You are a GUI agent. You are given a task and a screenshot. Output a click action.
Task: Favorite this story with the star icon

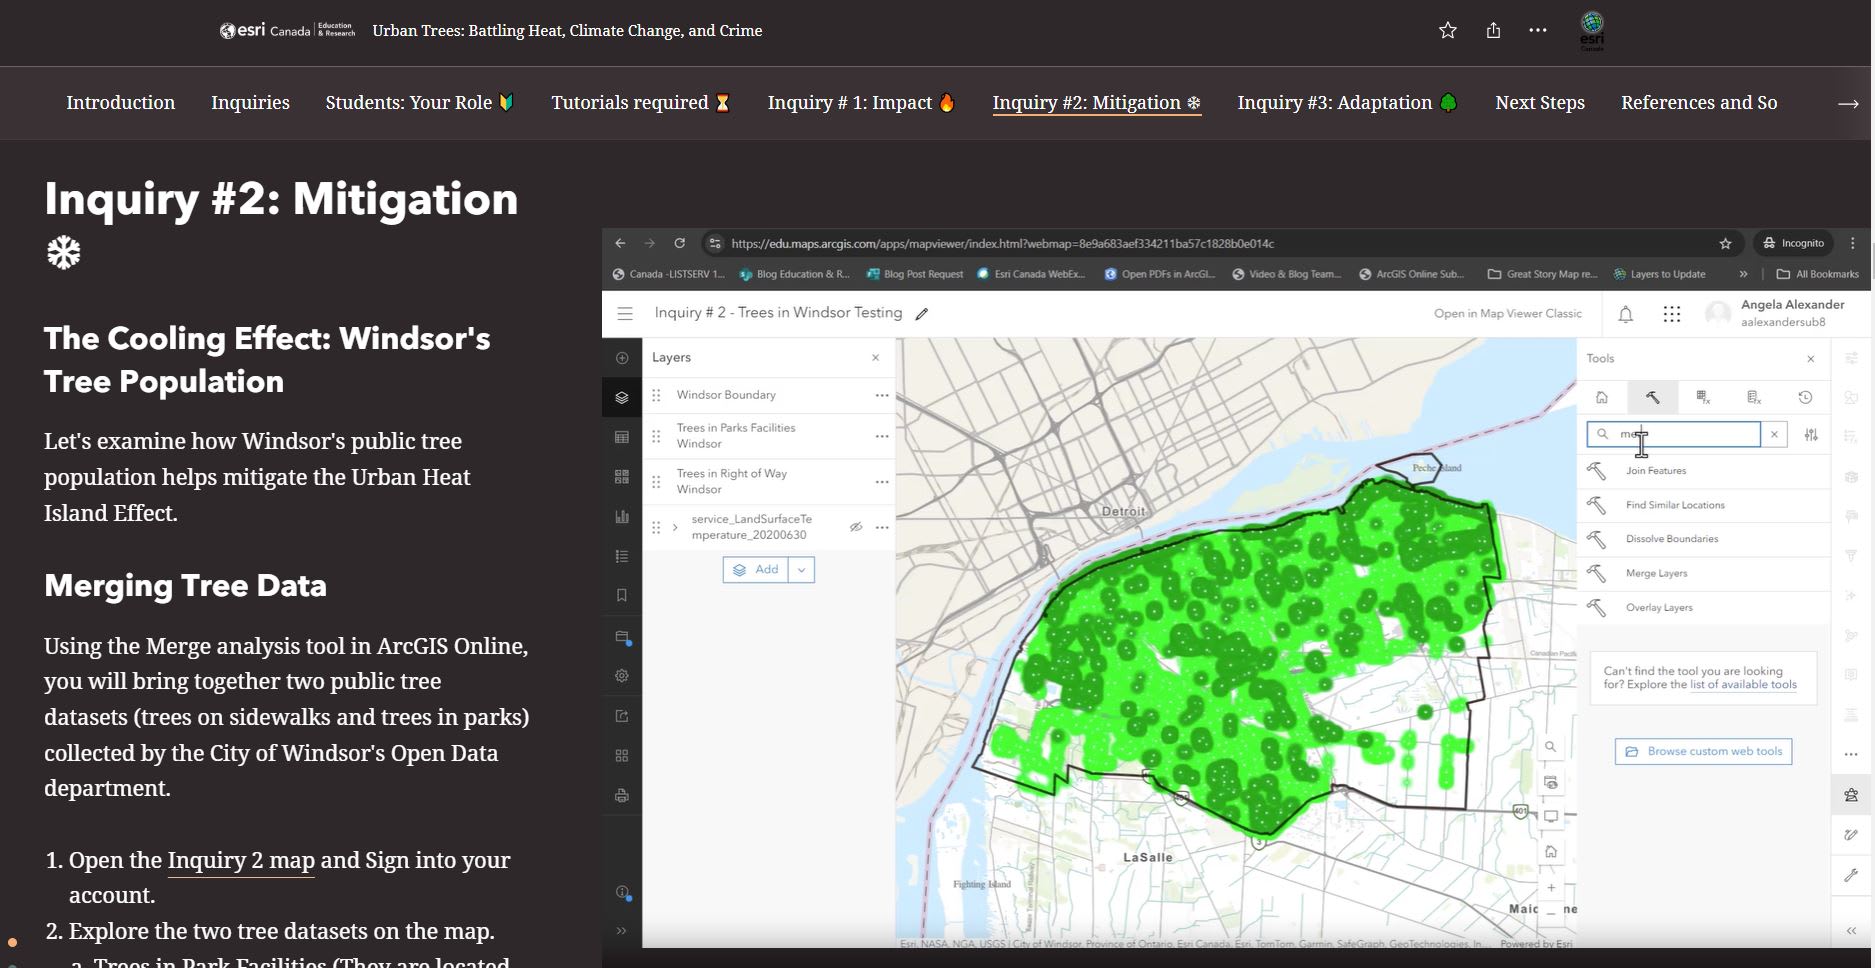(1447, 30)
